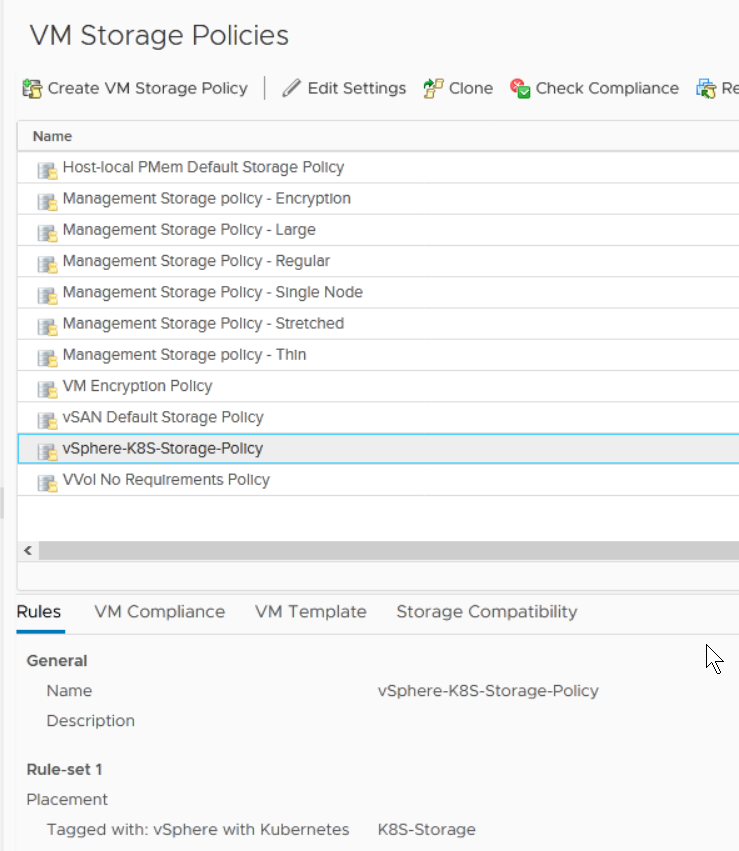Click the Rule-set 1 heading
This screenshot has height=851, width=739.
point(64,770)
